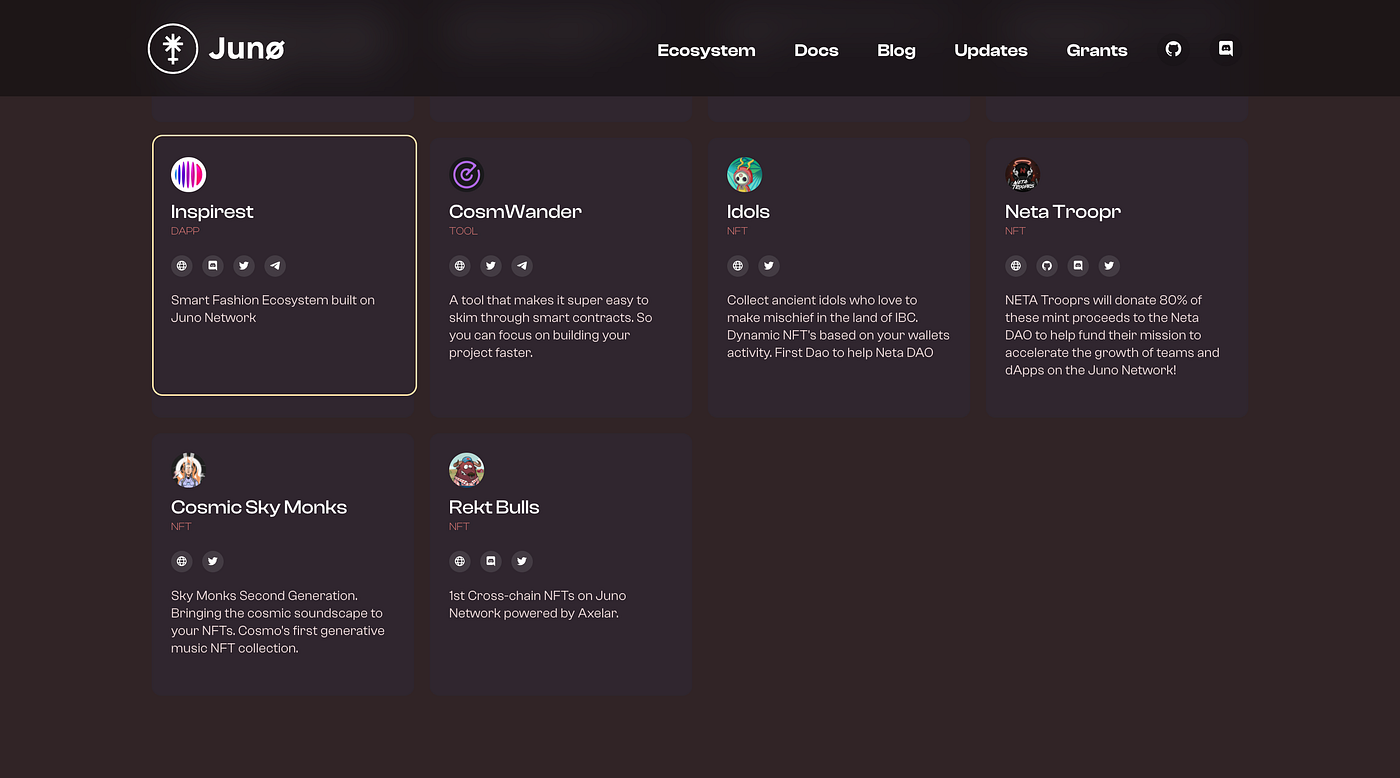Click the Idols avatar image

744,175
